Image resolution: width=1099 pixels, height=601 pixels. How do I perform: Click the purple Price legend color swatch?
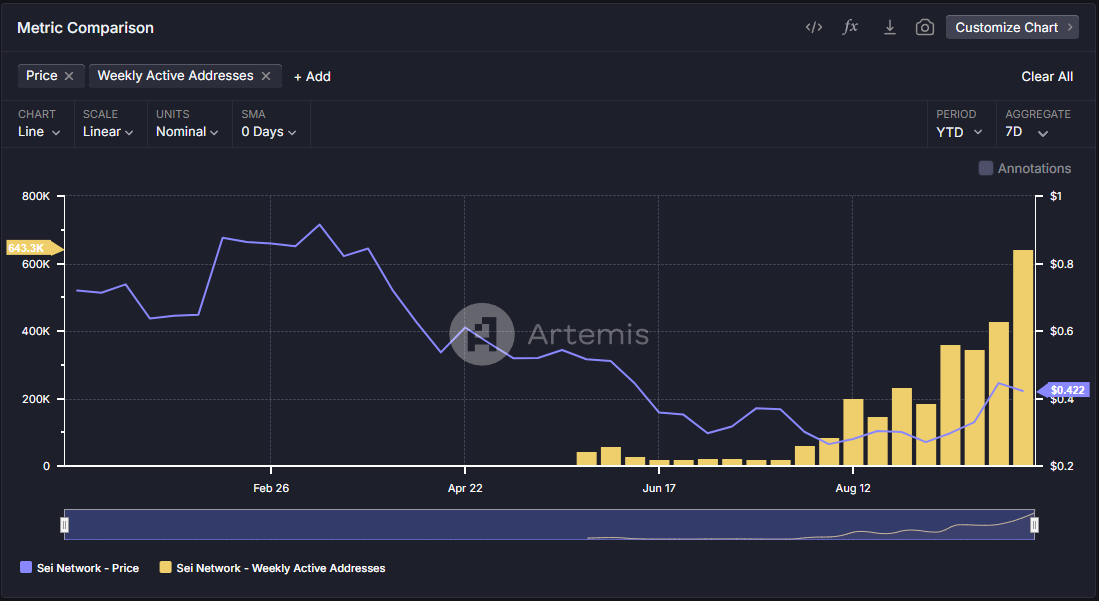tap(26, 567)
